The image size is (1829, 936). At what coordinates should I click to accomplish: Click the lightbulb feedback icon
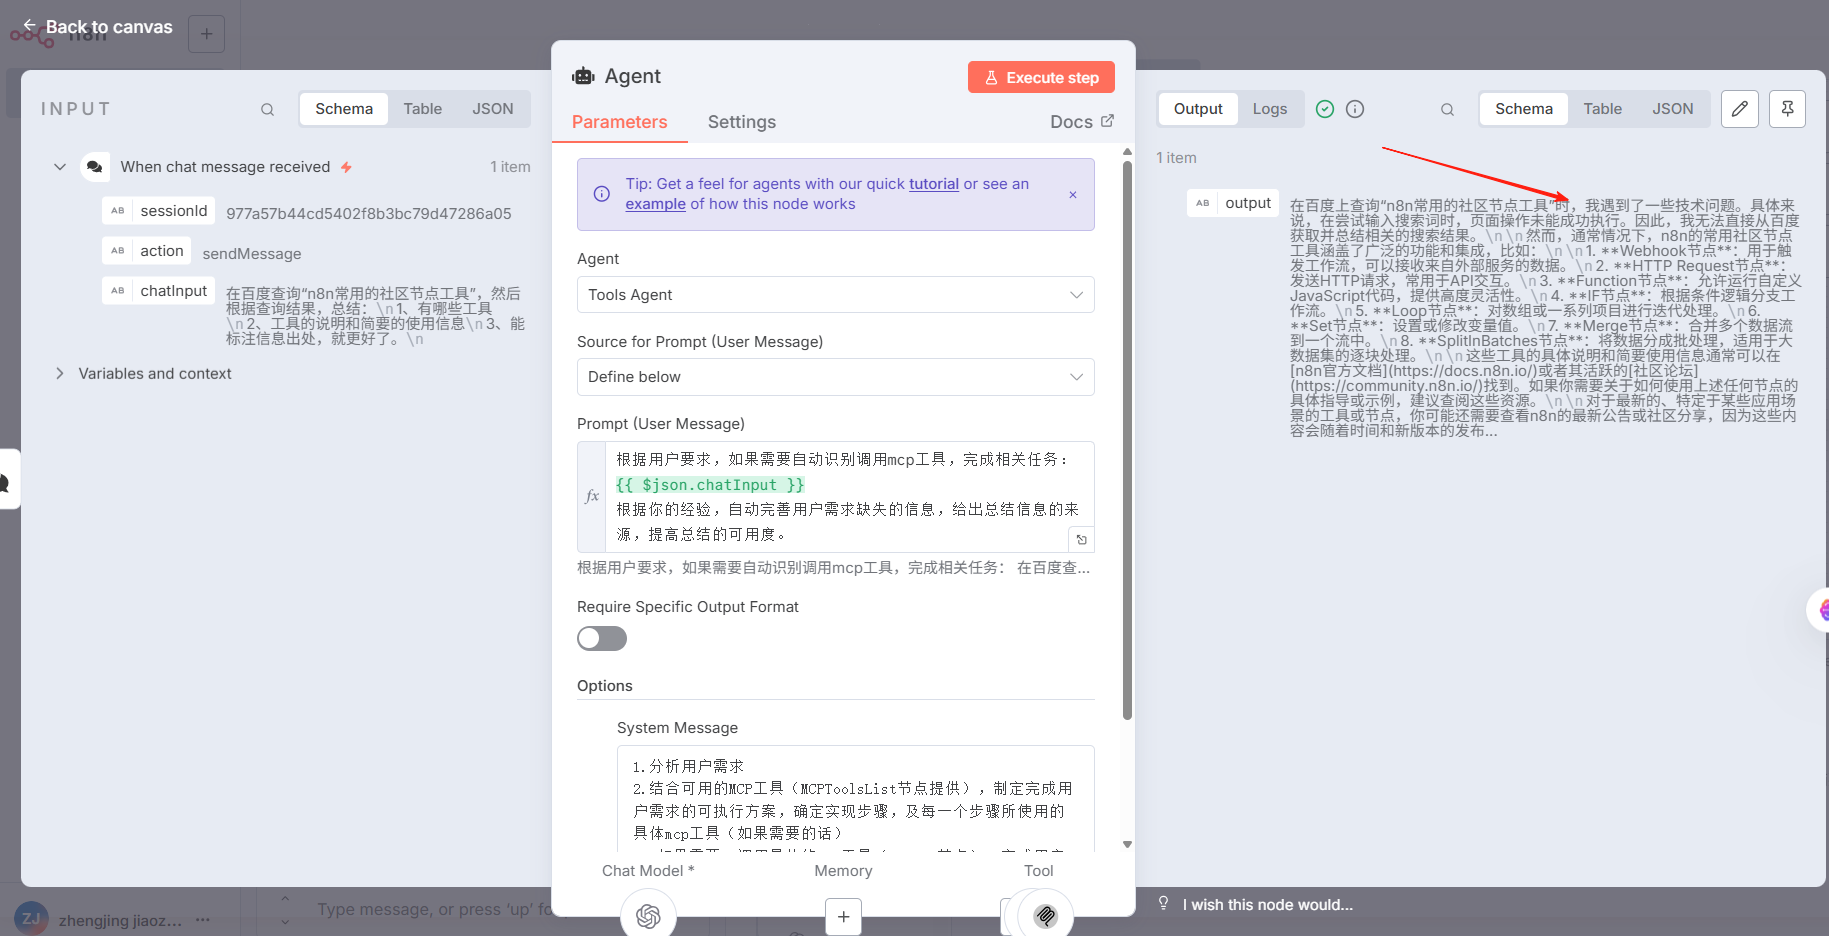[1163, 904]
